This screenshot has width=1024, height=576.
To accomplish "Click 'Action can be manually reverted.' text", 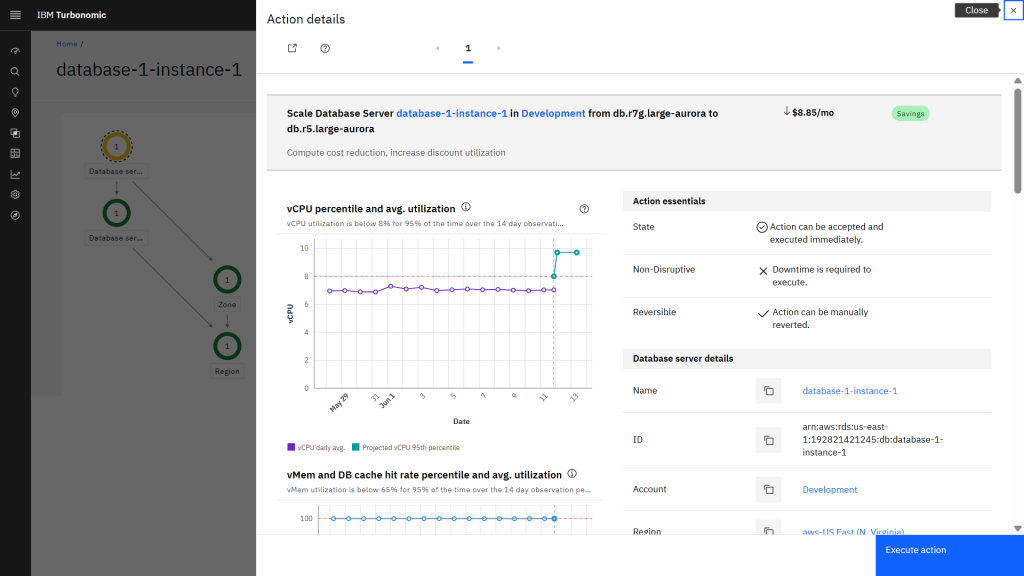I will pos(820,319).
